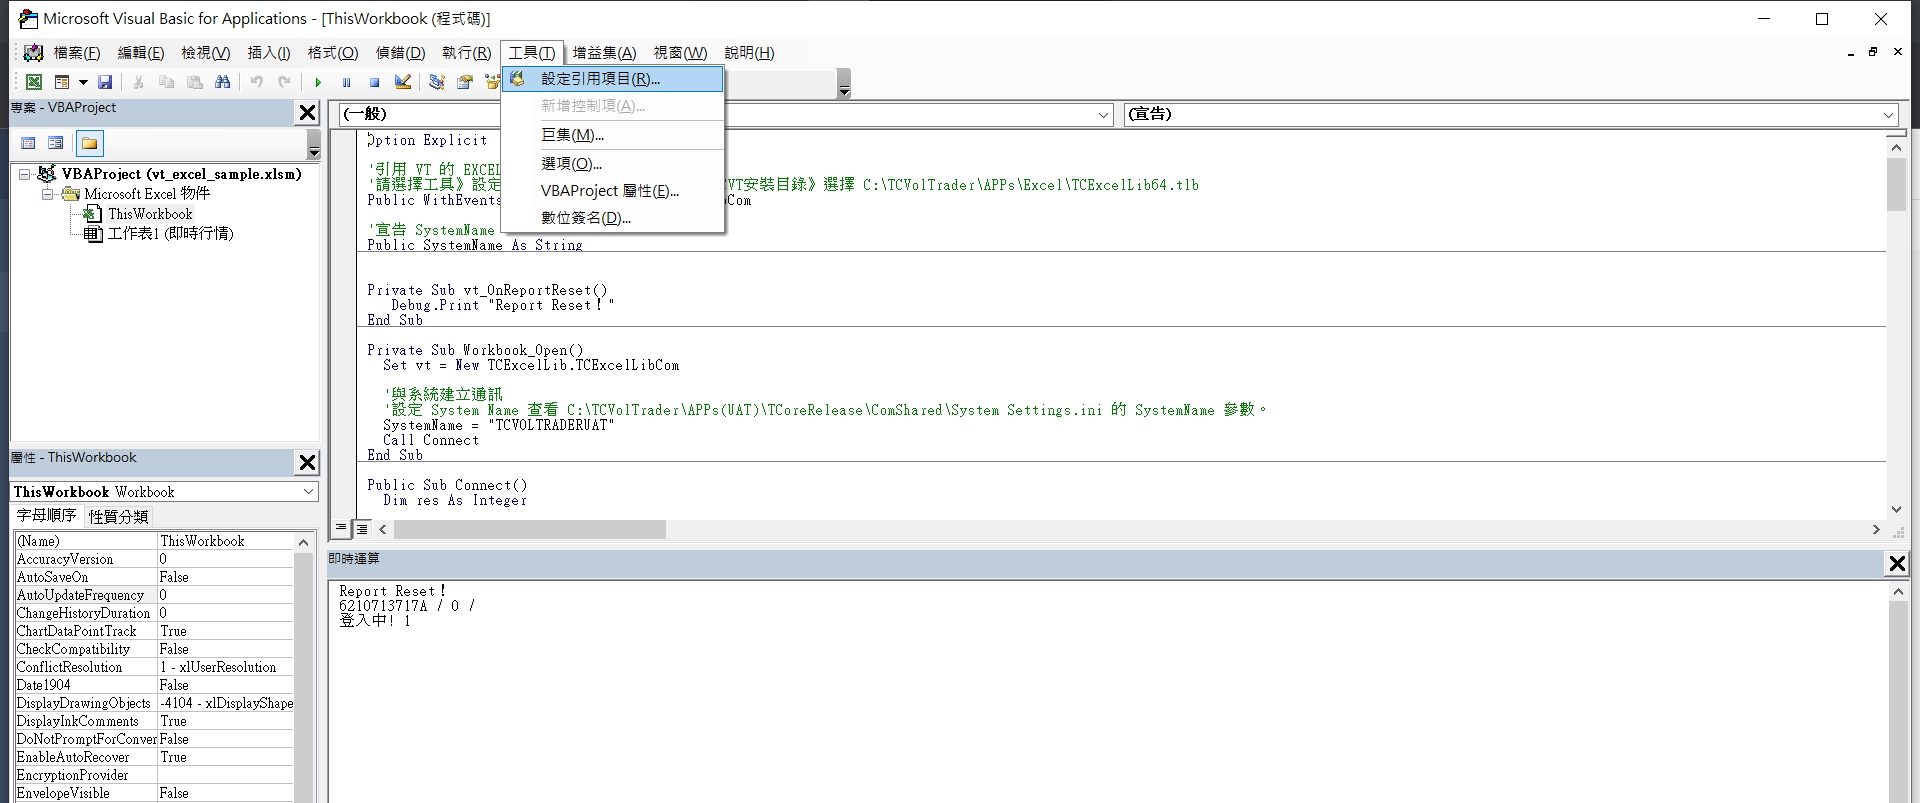Close the 專案 - VBAProject panel
Screen dimensions: 1920x803
[x=308, y=113]
